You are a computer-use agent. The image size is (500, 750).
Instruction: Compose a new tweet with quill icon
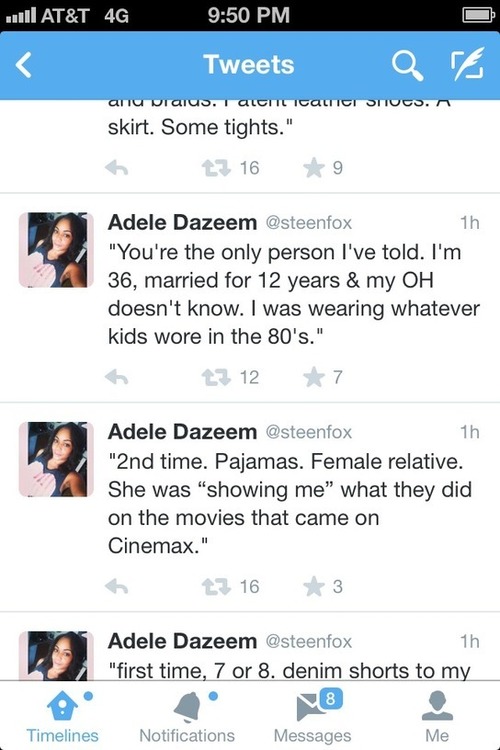[x=467, y=64]
